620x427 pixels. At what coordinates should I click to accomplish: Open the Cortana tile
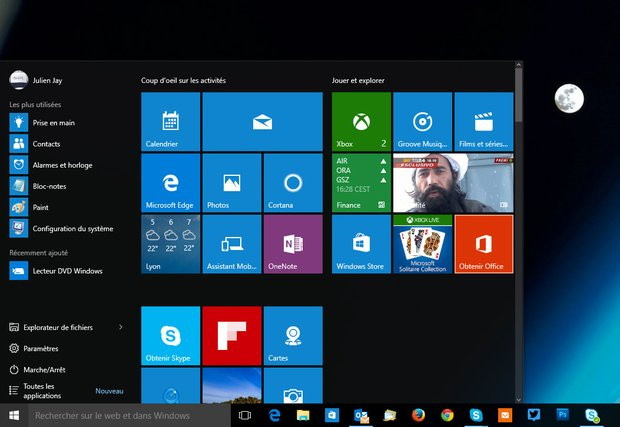tap(293, 183)
